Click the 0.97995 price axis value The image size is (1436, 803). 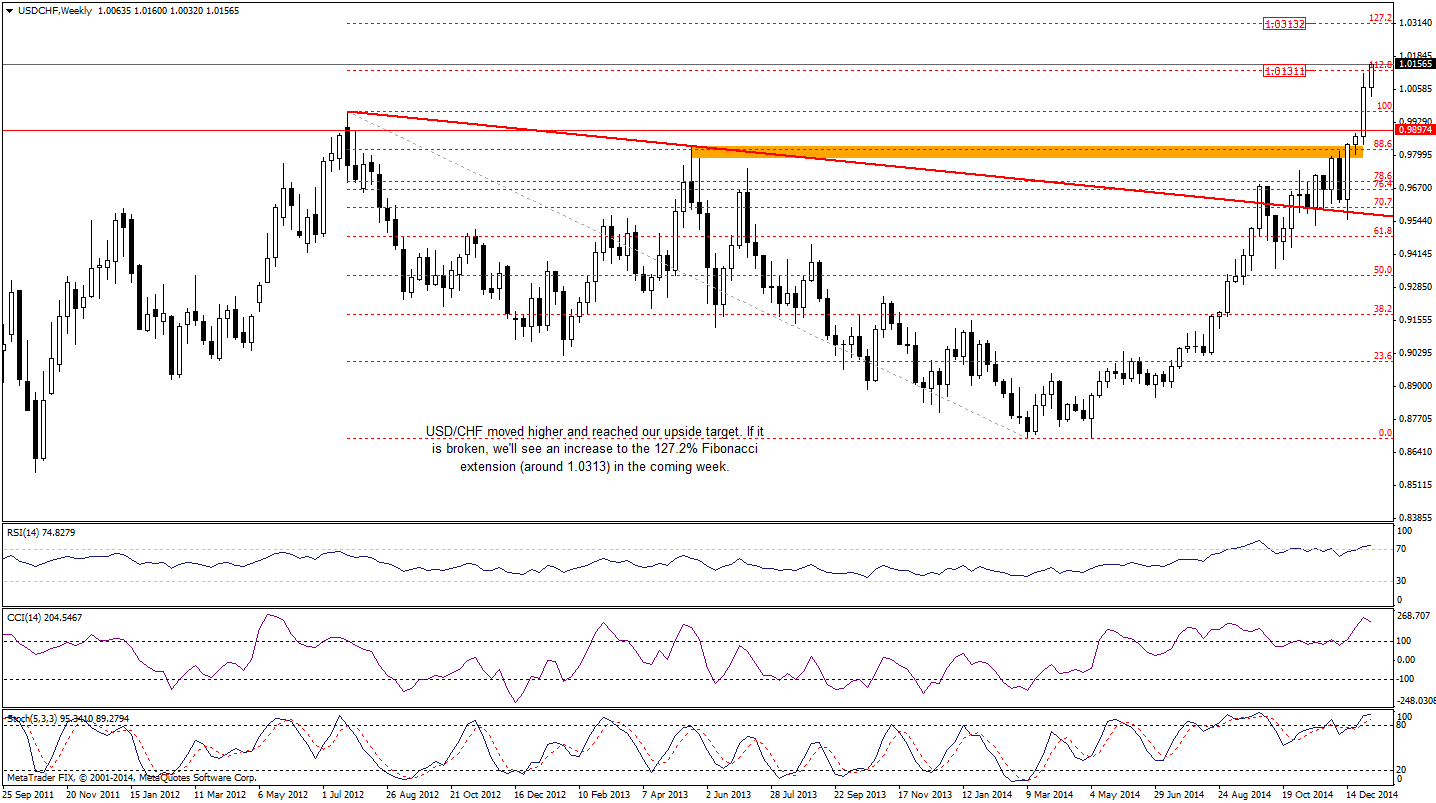[1415, 154]
